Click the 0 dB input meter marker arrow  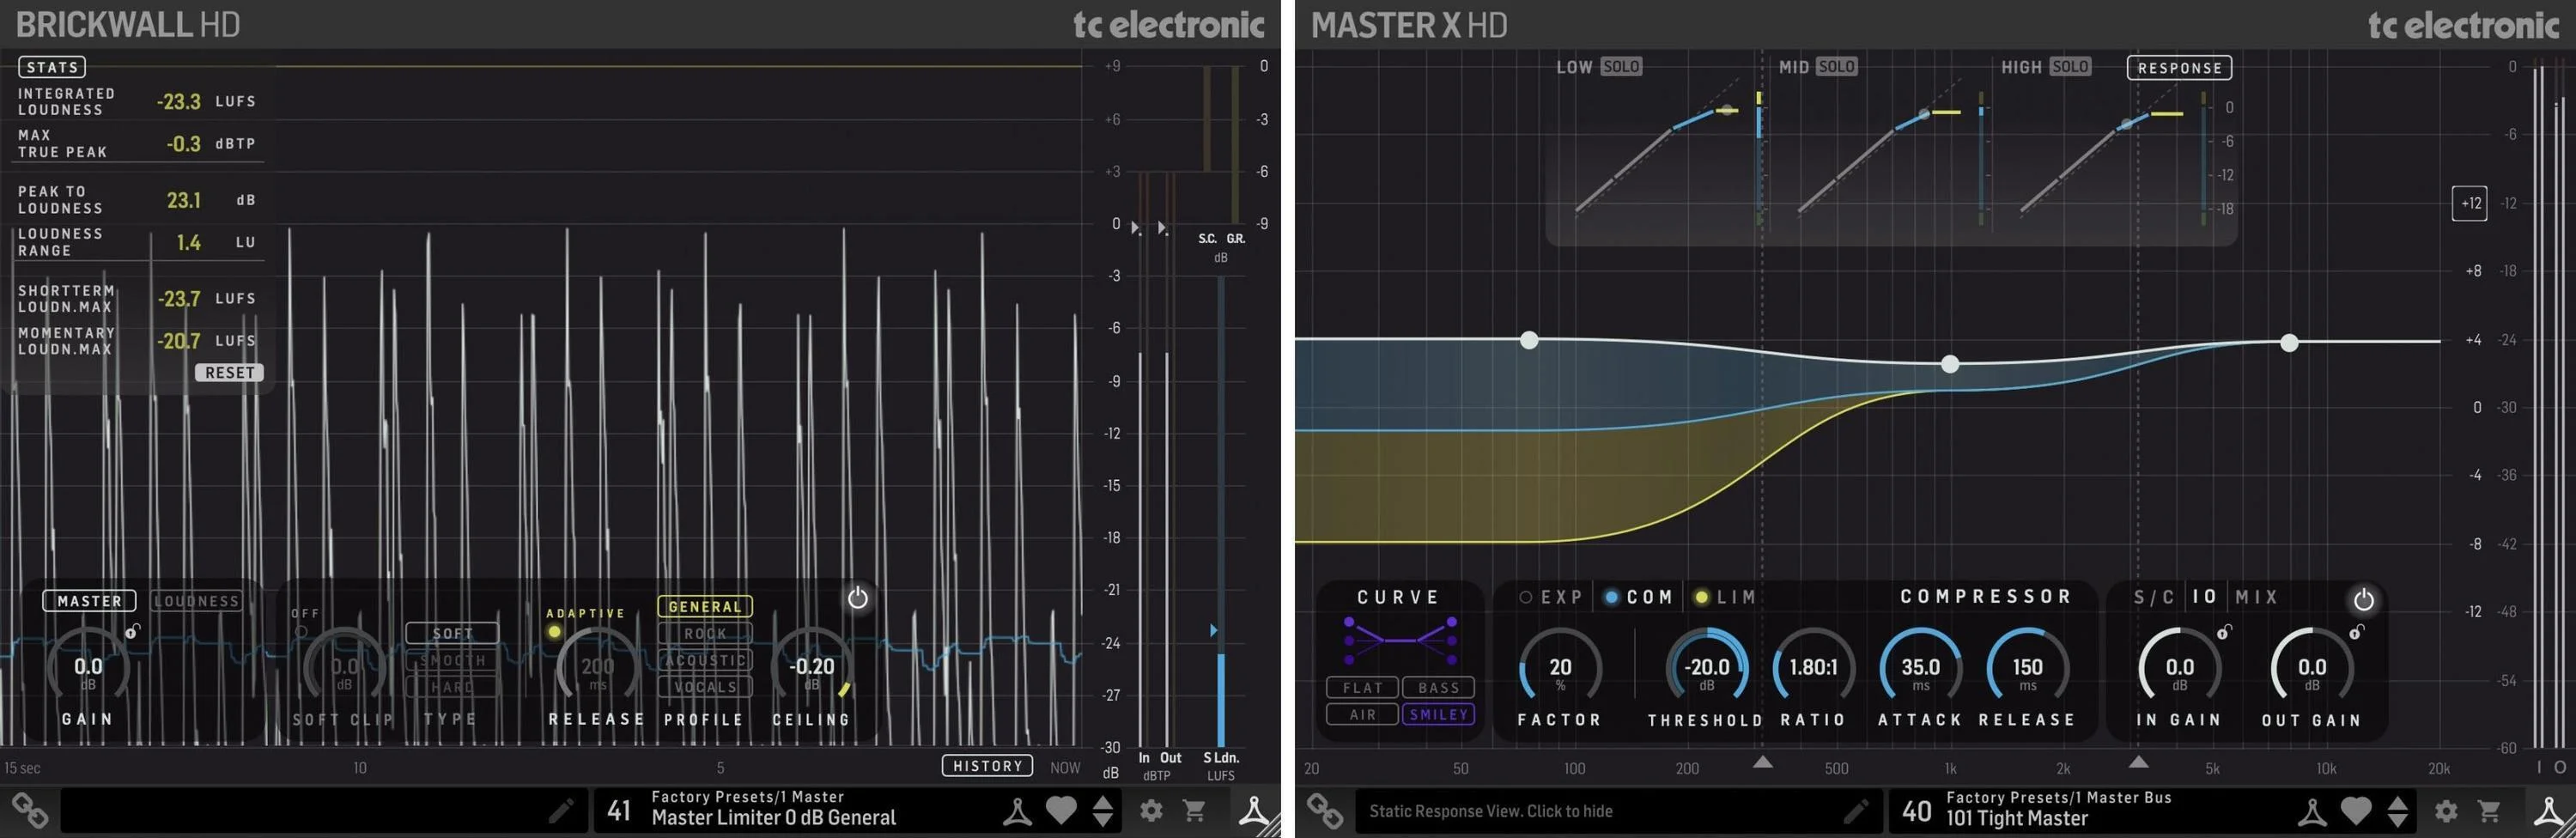(1136, 228)
